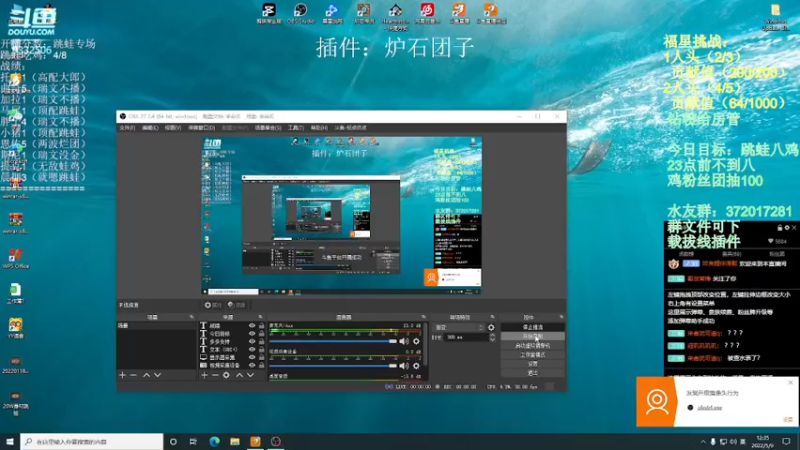Open the 停靠窗口(D) menu in OBS

[x=202, y=128]
